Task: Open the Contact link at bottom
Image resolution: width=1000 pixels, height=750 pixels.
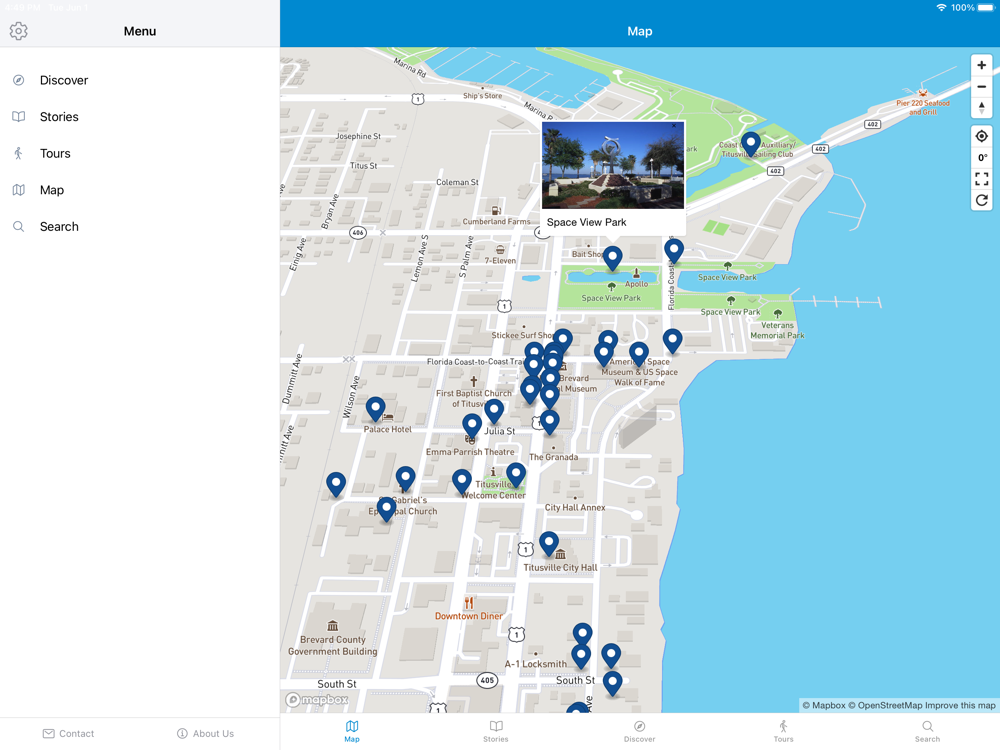Action: point(68,733)
